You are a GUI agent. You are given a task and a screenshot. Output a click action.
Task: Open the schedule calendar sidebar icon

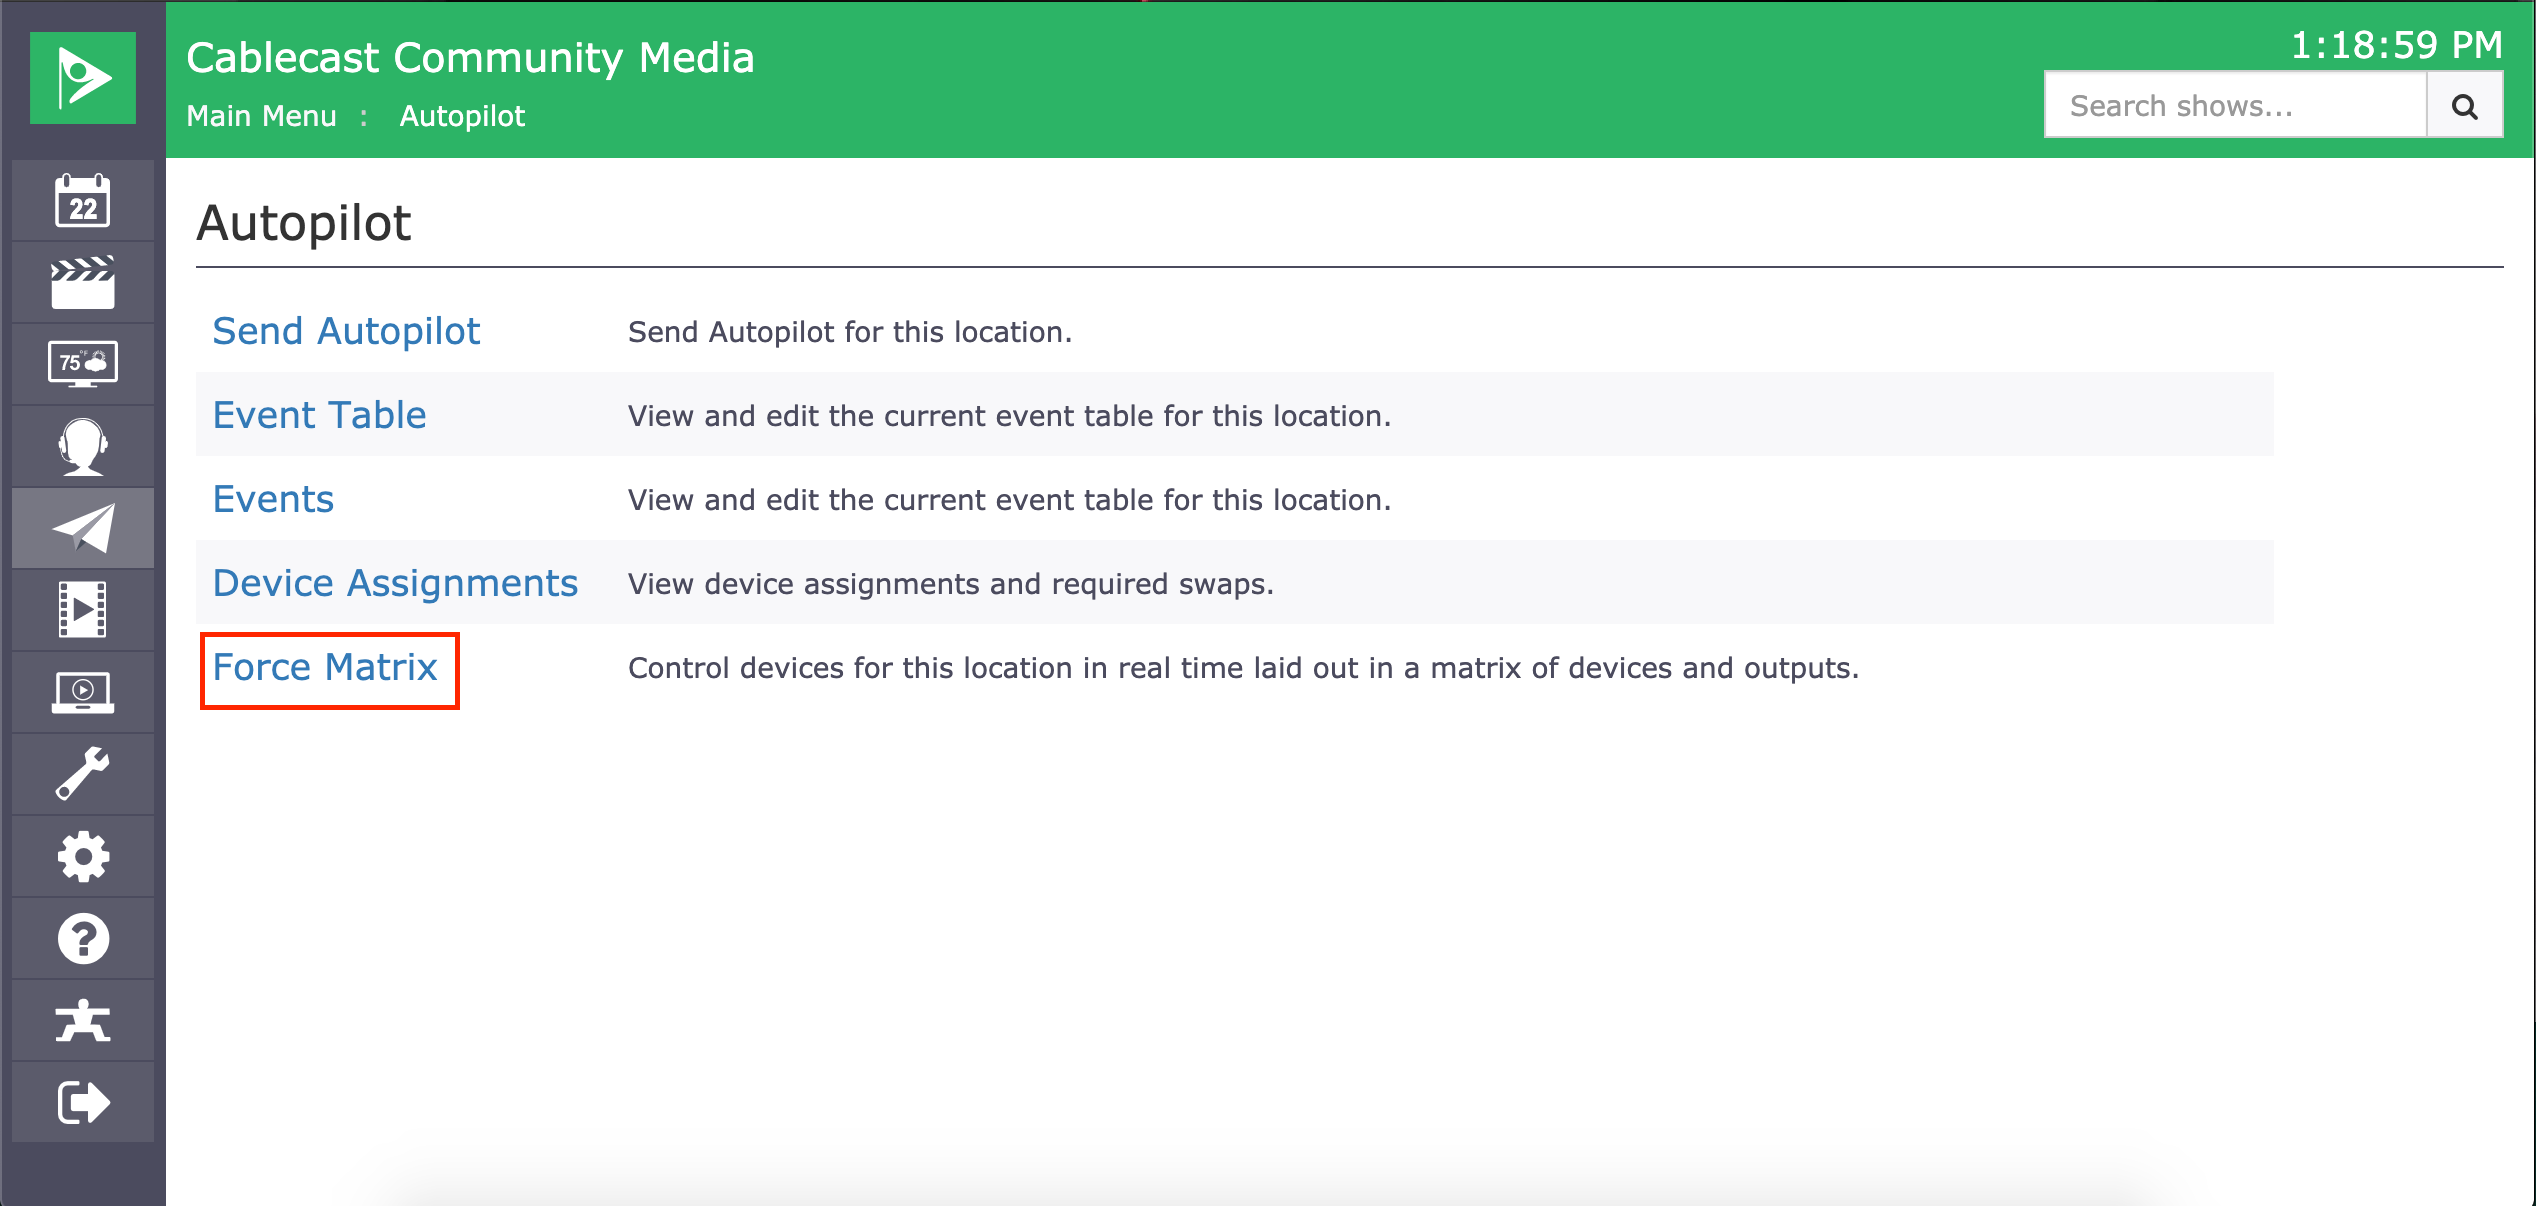[83, 200]
